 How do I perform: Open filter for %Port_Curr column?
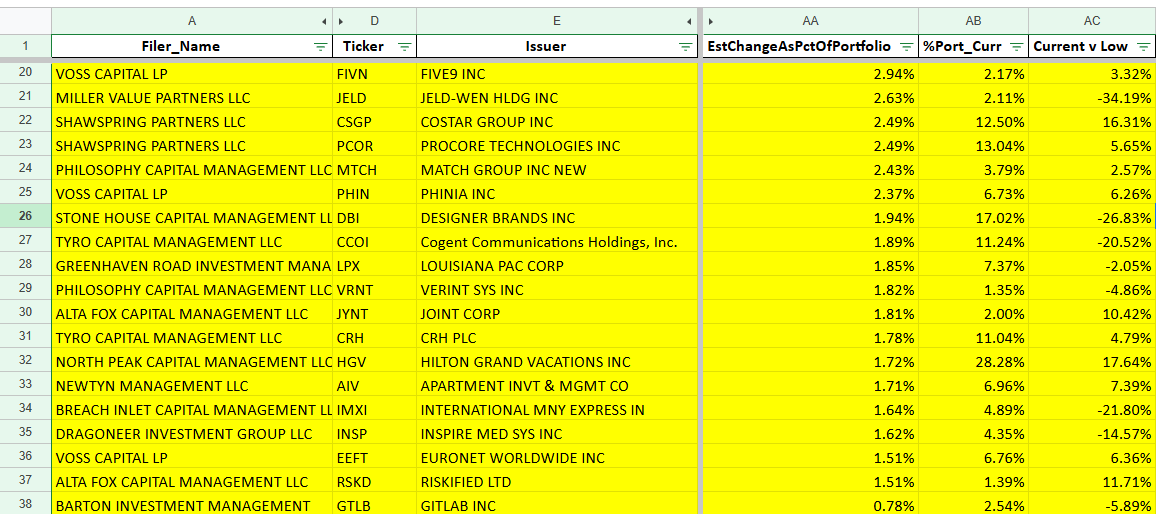tap(1016, 46)
